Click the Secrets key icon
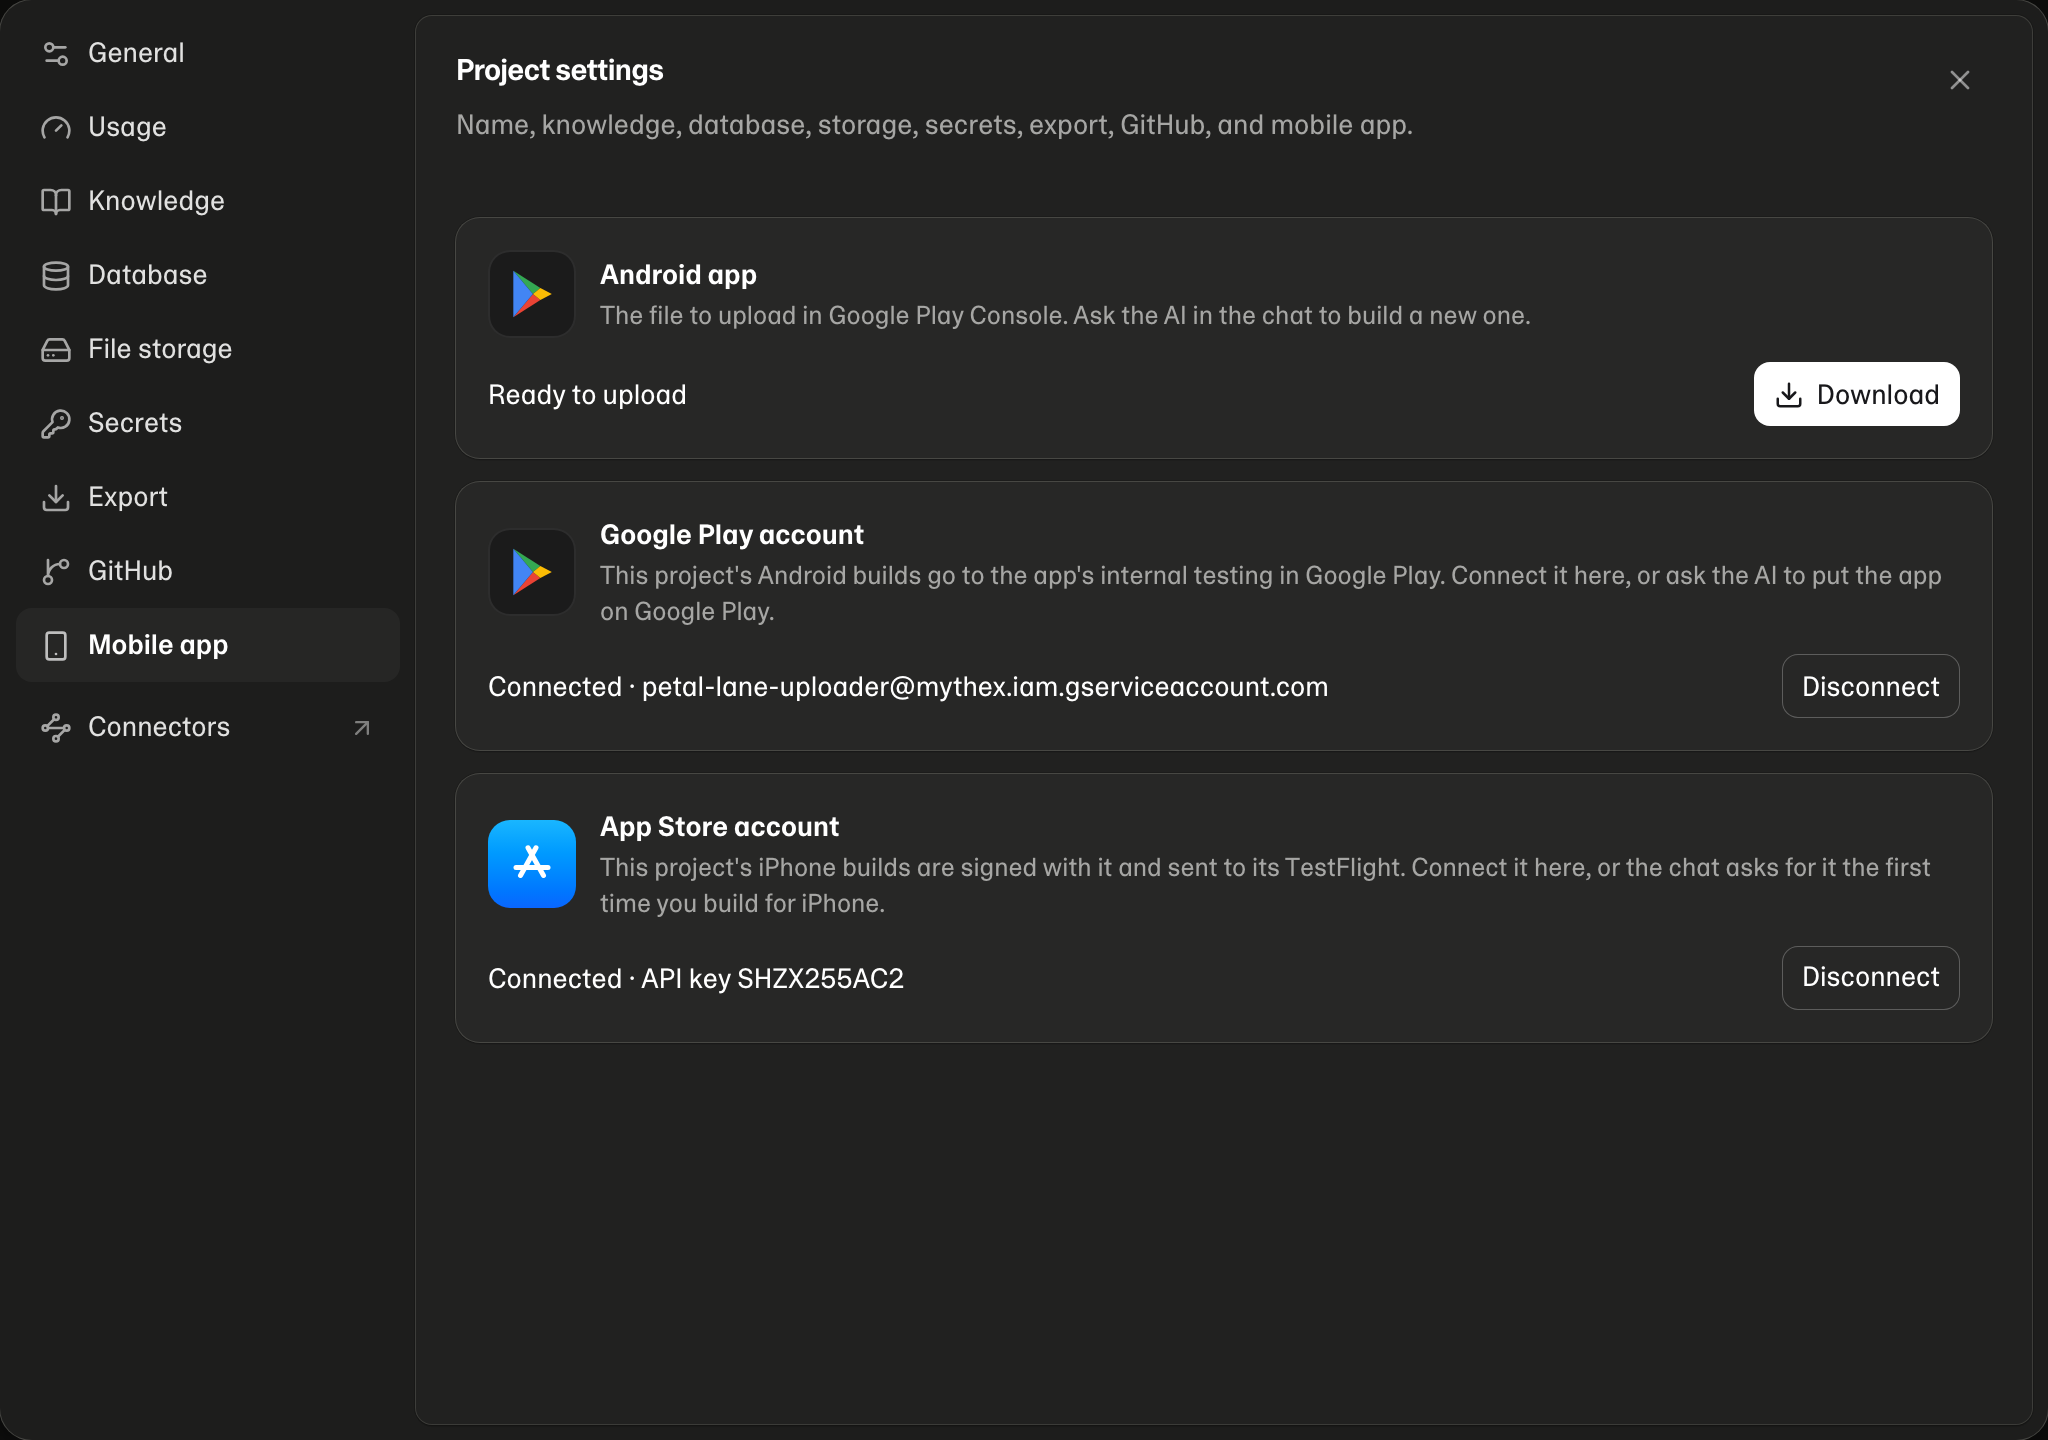Image resolution: width=2048 pixels, height=1440 pixels. pos(56,423)
